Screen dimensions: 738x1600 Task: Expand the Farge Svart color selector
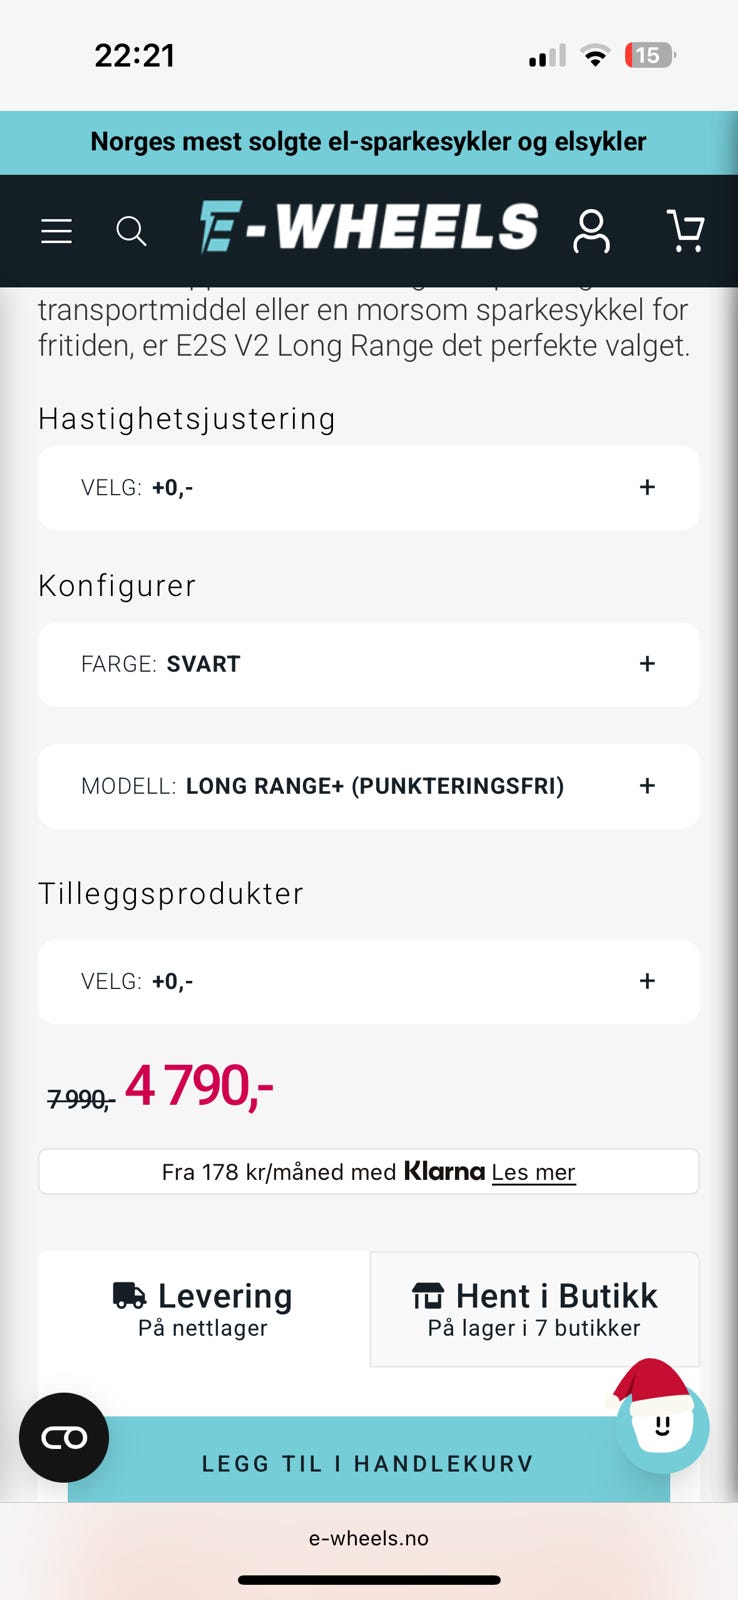[x=369, y=664]
